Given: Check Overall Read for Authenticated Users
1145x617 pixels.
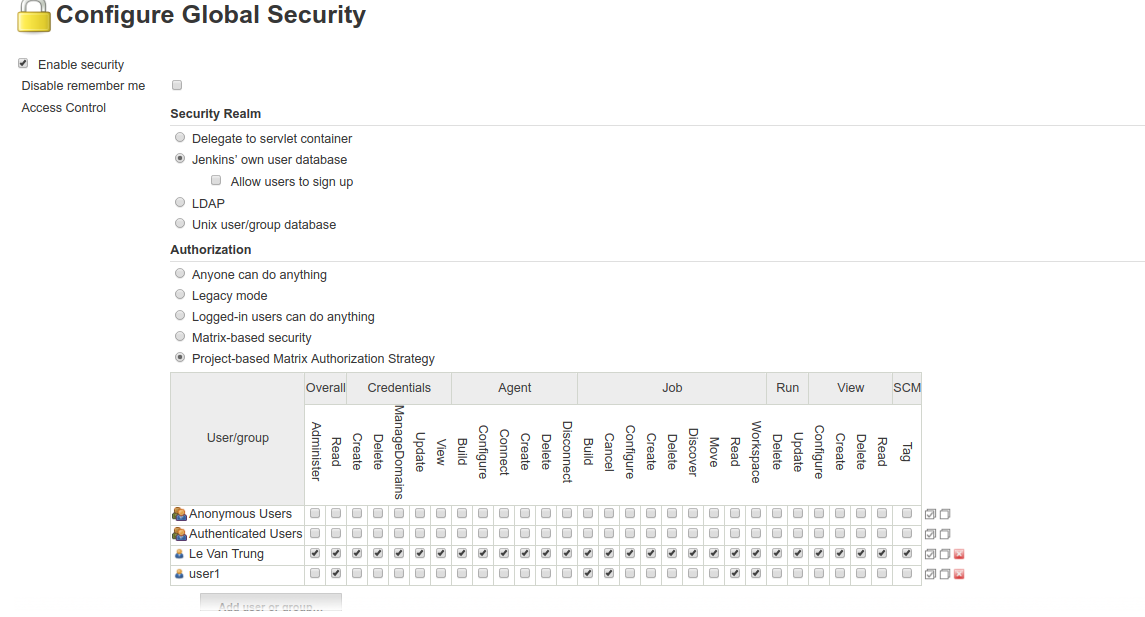Looking at the screenshot, I should click(336, 533).
